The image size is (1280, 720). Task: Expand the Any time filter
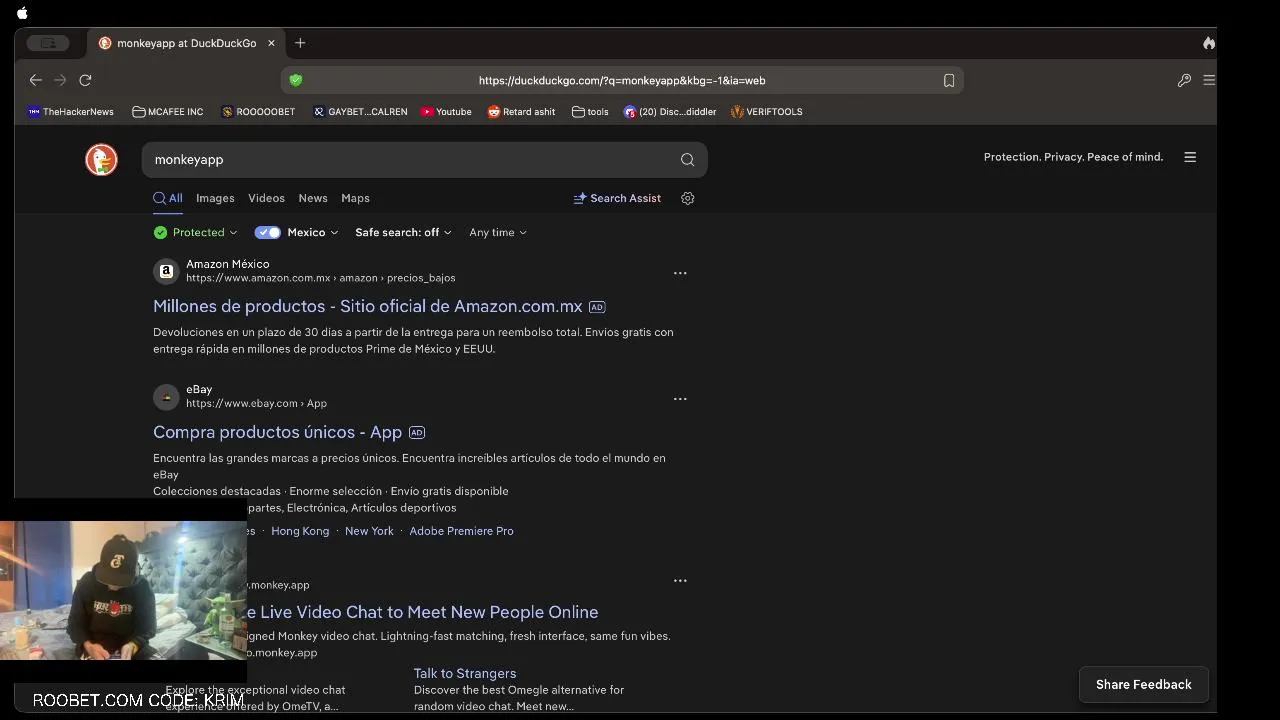click(x=498, y=232)
